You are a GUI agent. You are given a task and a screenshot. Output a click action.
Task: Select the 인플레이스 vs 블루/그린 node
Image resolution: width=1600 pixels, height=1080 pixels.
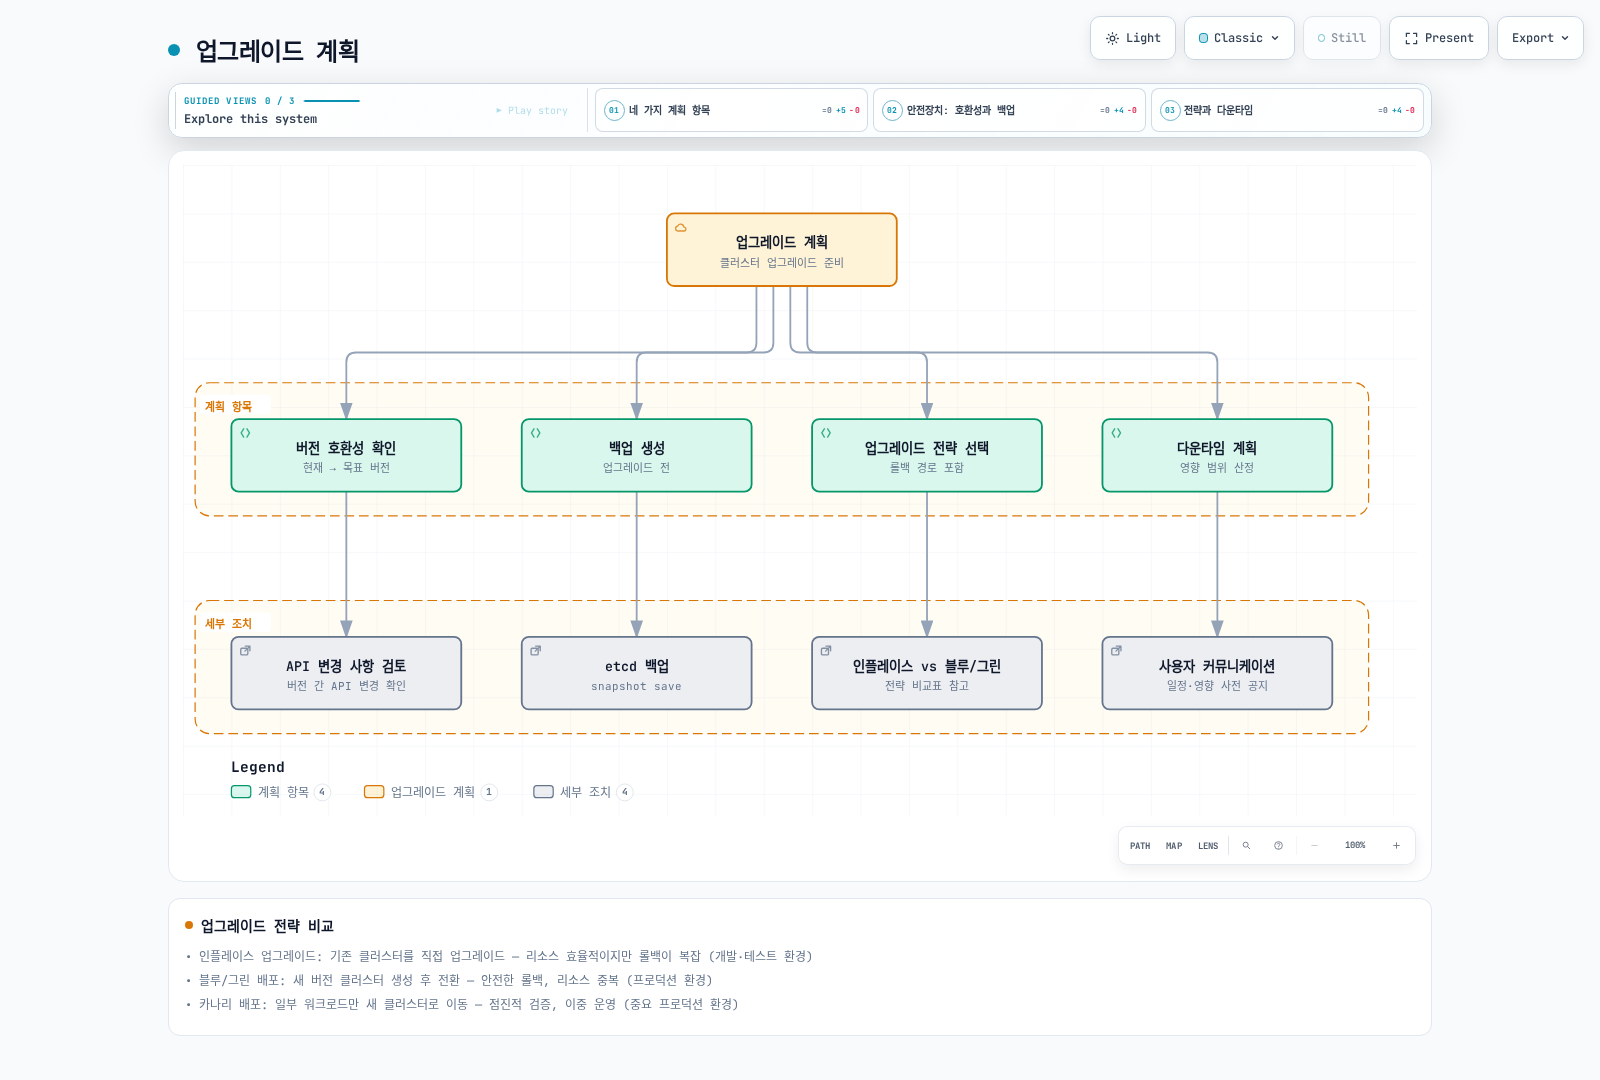click(x=927, y=673)
